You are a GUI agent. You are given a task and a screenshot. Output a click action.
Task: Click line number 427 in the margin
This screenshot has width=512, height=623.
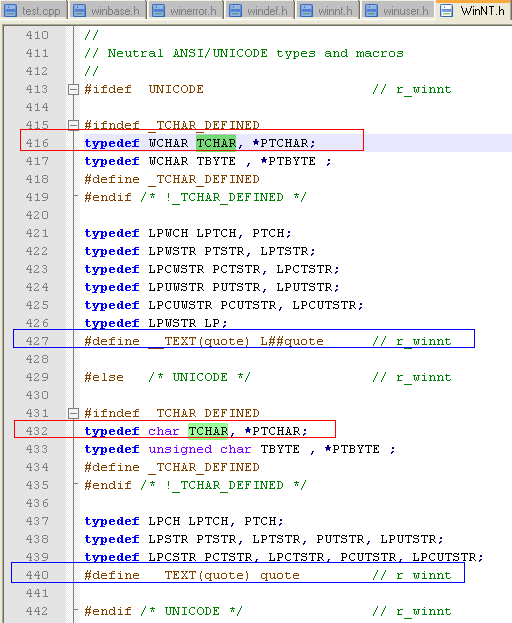[x=37, y=341]
